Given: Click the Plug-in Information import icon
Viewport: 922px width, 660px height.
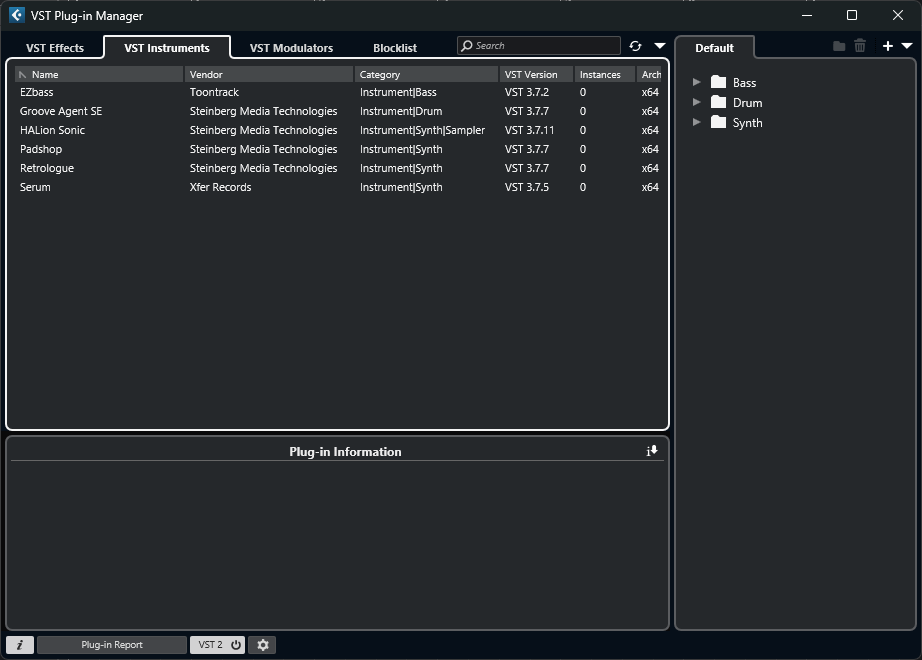Looking at the screenshot, I should coord(652,451).
